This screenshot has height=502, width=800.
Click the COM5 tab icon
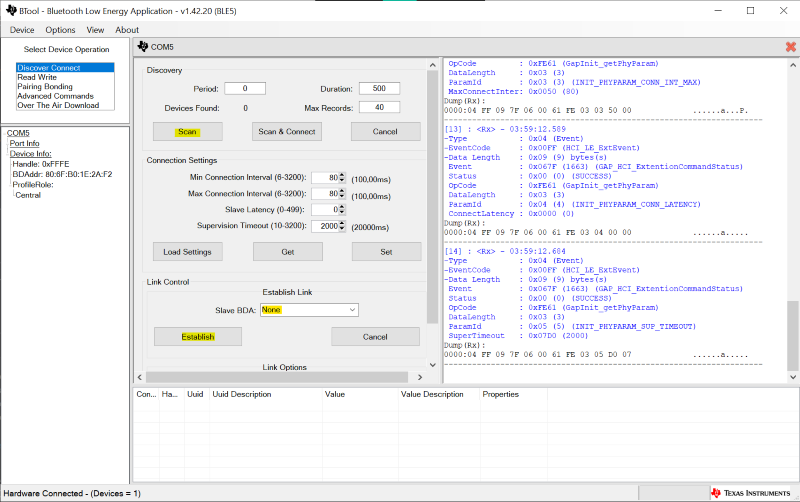(x=143, y=46)
